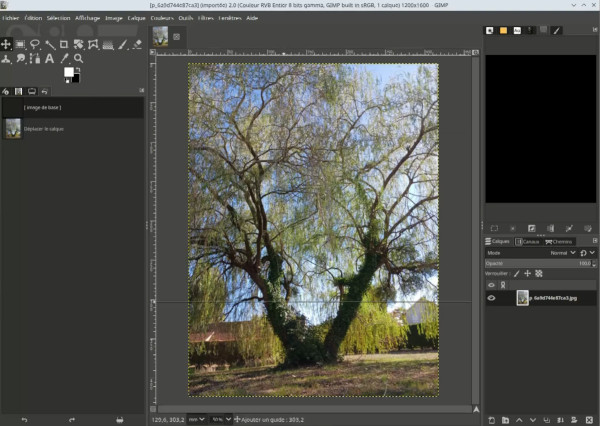600x426 pixels.
Task: Open the Édition menu
Action: pos(33,18)
